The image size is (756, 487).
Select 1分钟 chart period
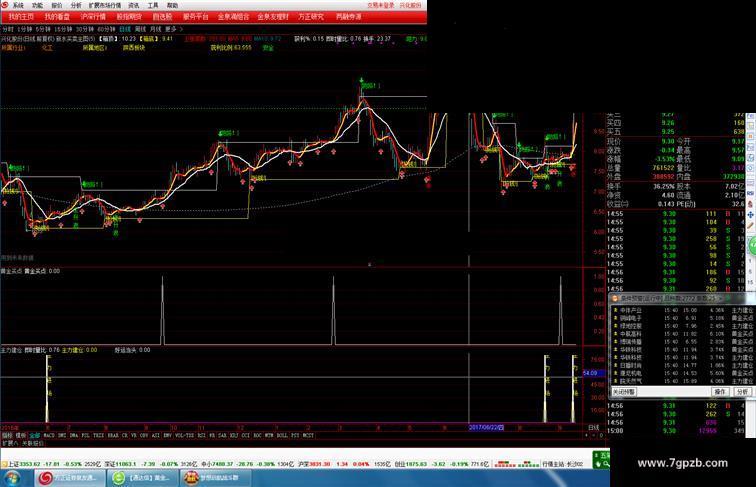pos(25,29)
